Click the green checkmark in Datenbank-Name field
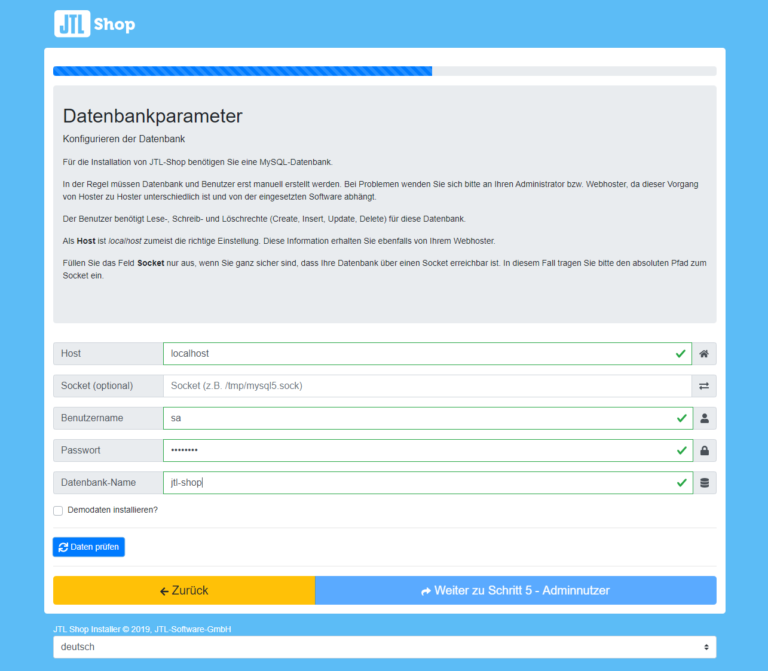 point(681,483)
